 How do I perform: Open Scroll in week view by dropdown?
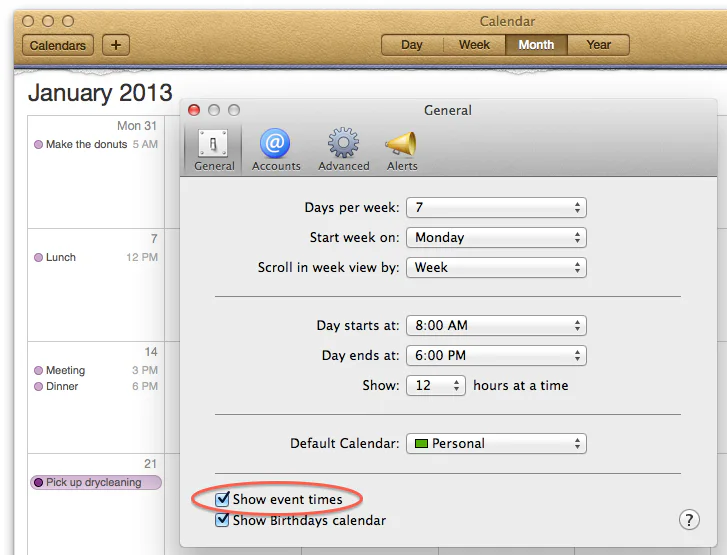[496, 268]
